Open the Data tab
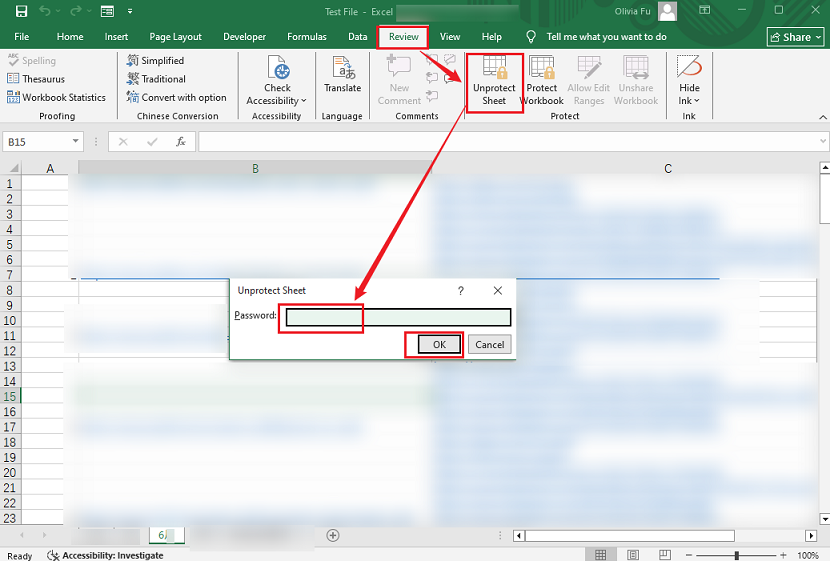The width and height of the screenshot is (830, 561). (x=357, y=37)
